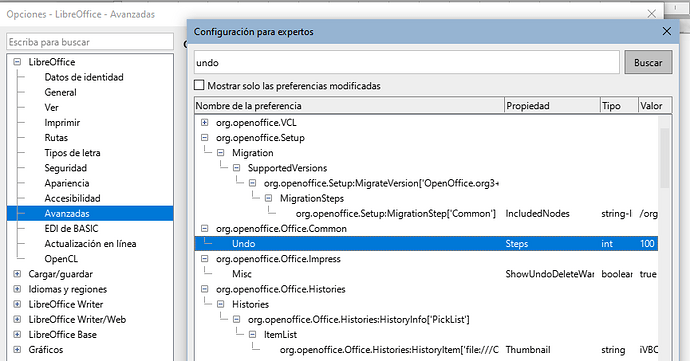Click the value 100 of Undo Steps

647,243
